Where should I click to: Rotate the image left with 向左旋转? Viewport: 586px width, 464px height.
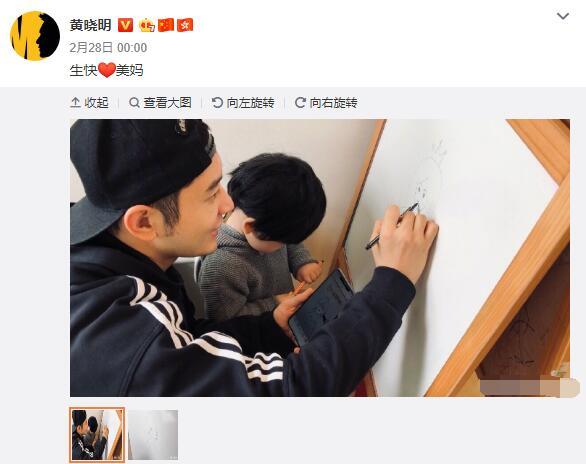[x=243, y=102]
